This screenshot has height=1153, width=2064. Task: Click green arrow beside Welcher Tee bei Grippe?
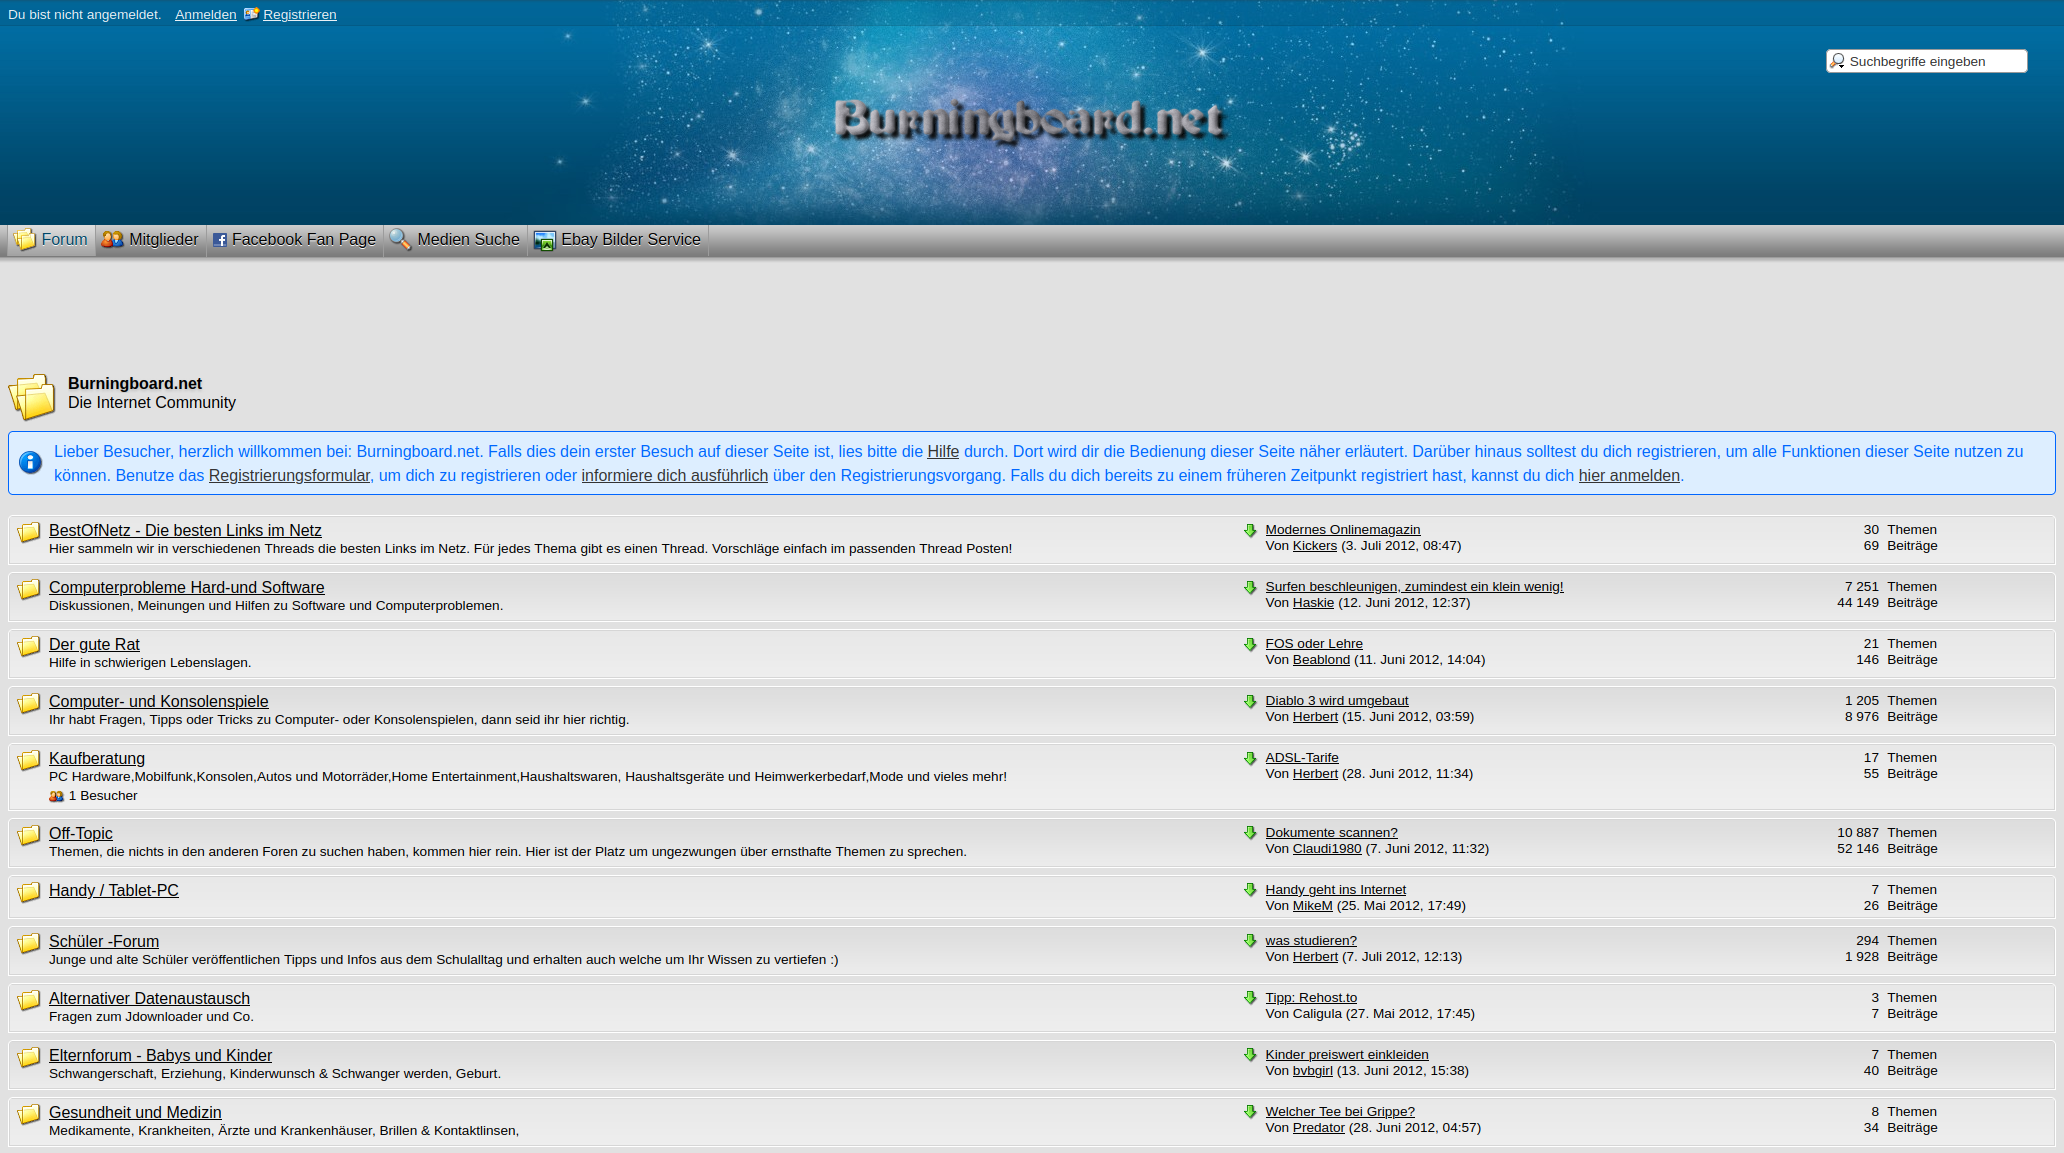[1250, 1112]
